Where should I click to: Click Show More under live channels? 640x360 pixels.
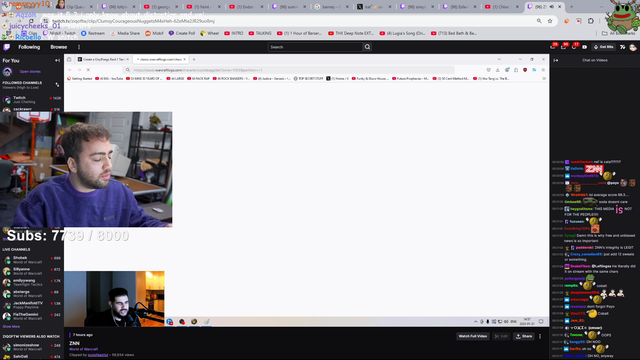click(x=11, y=327)
